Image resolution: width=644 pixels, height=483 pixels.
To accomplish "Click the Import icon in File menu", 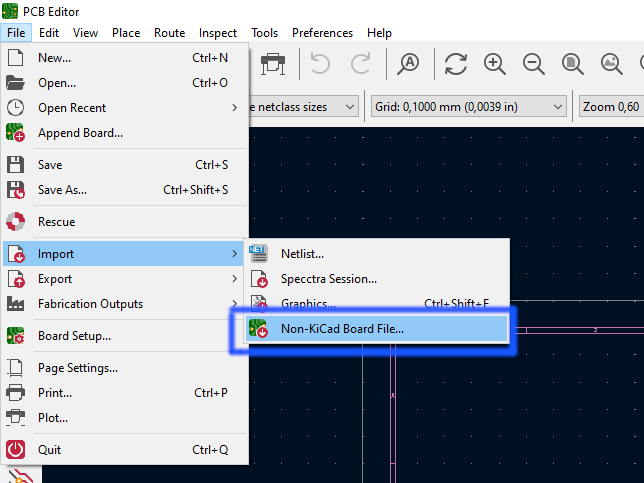I will click(x=16, y=254).
